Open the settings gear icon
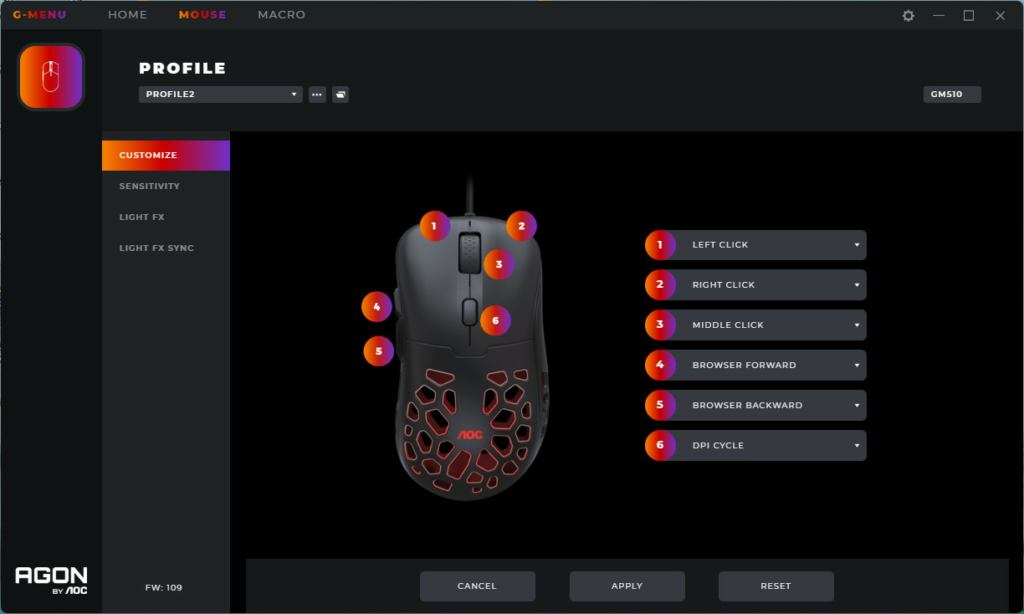 [x=908, y=16]
